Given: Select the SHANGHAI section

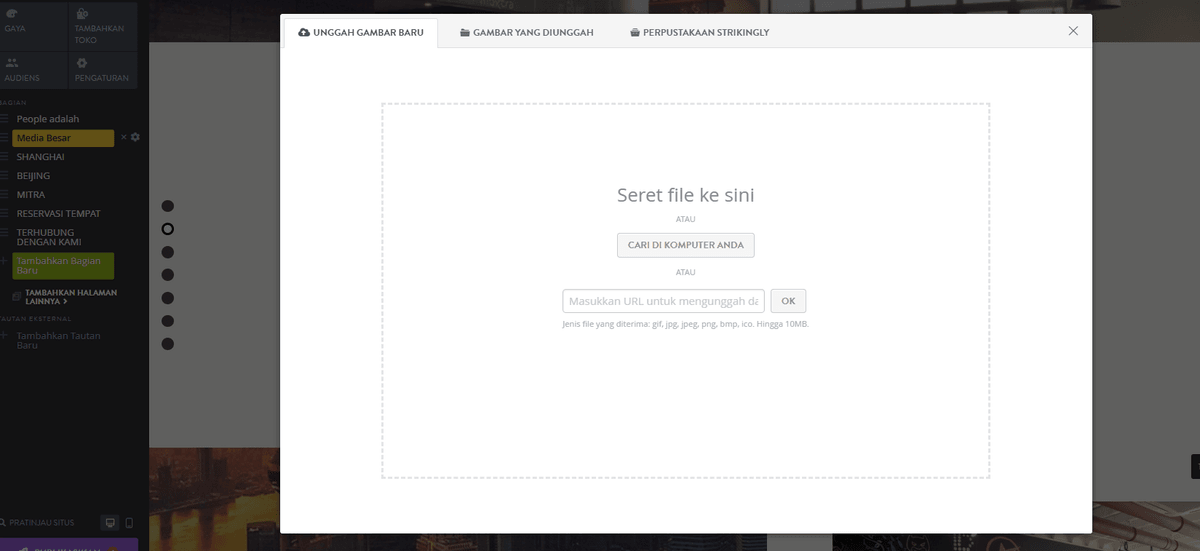Looking at the screenshot, I should (x=41, y=157).
